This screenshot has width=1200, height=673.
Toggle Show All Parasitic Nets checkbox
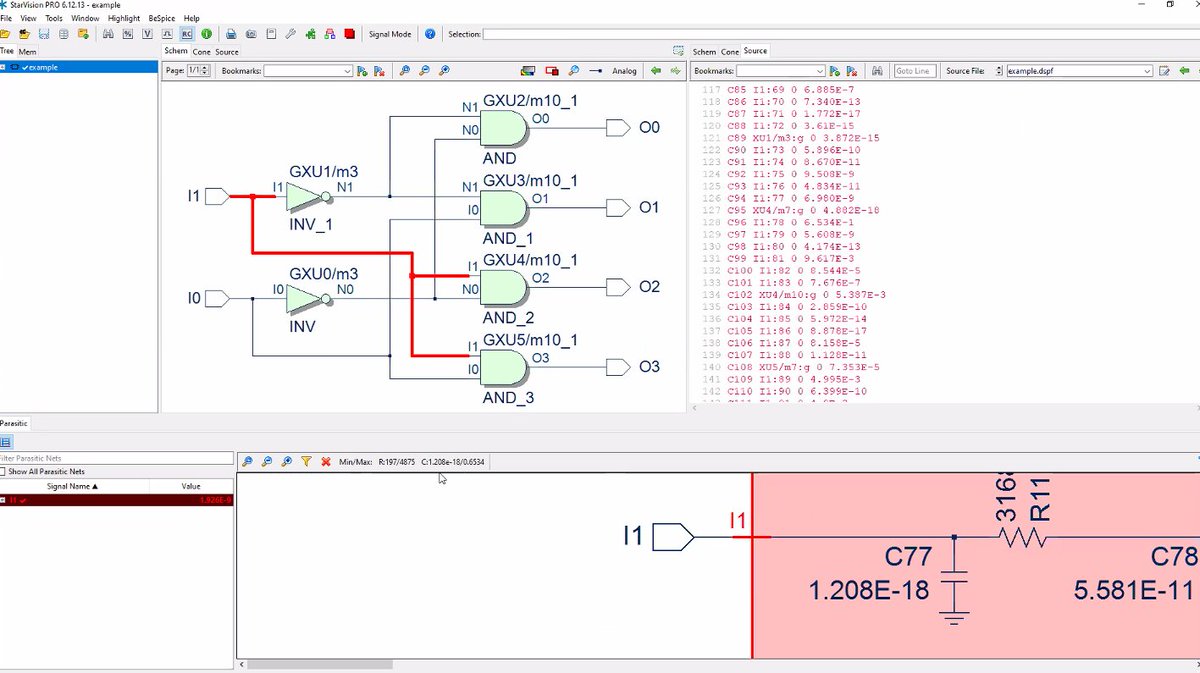4,471
